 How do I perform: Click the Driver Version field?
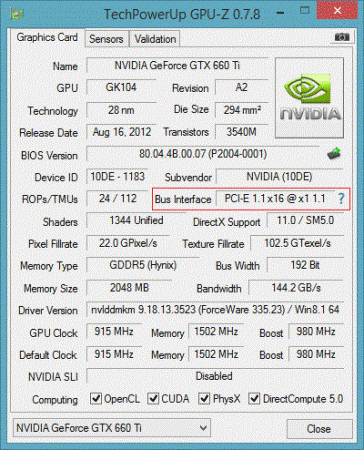[x=215, y=310]
